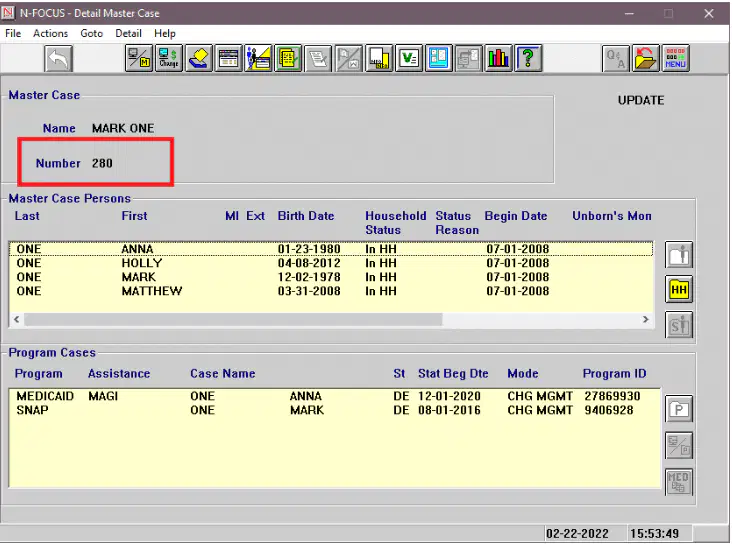Click the Program ID column header
The width and height of the screenshot is (732, 544).
click(614, 374)
